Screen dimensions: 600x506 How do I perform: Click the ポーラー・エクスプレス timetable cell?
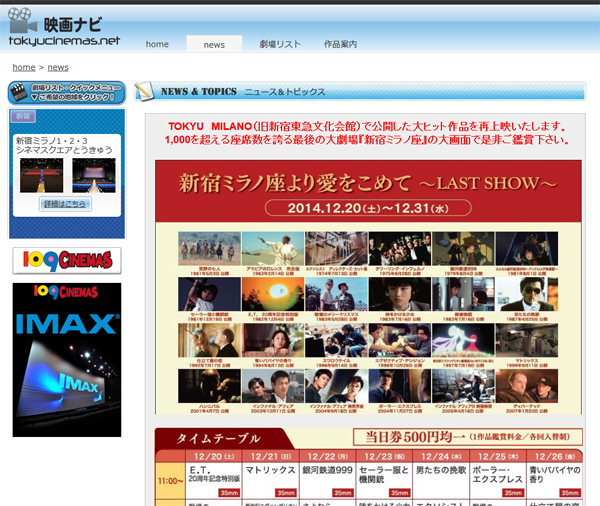pos(498,481)
